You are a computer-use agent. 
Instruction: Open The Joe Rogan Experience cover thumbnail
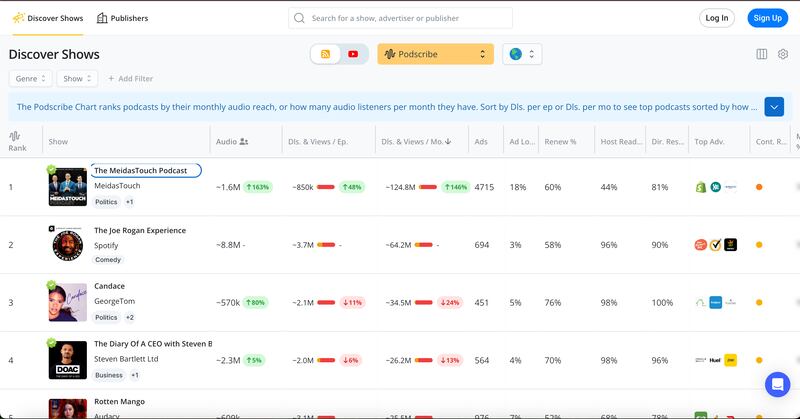click(x=67, y=245)
